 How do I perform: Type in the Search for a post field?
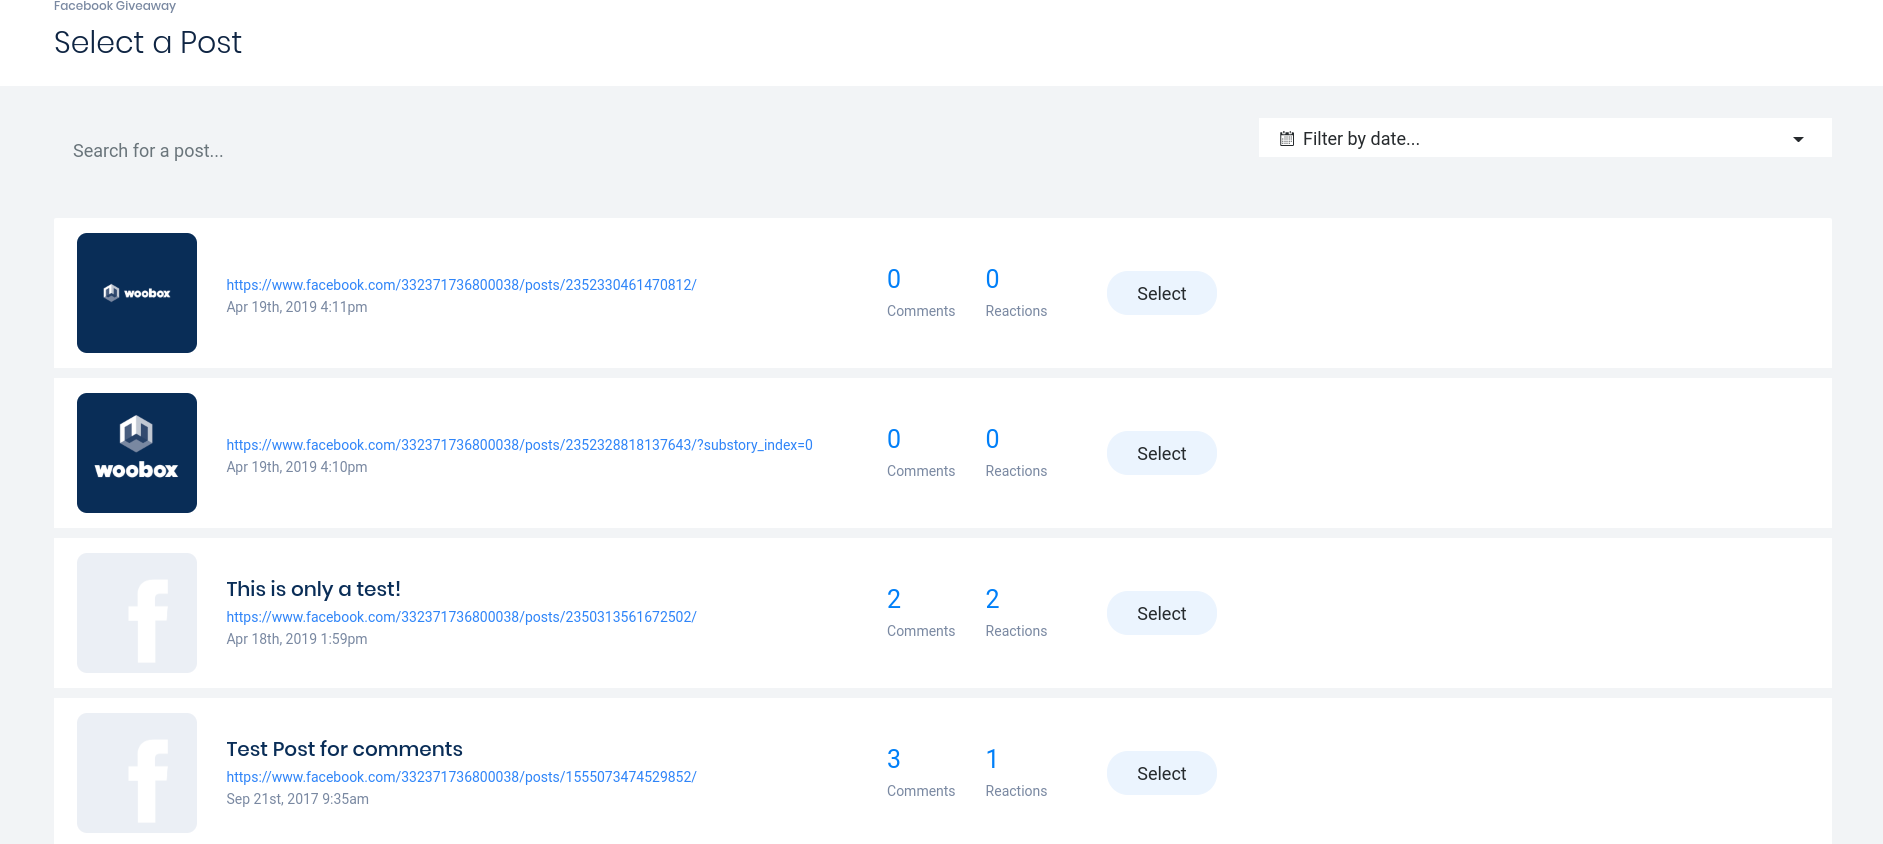click(400, 151)
